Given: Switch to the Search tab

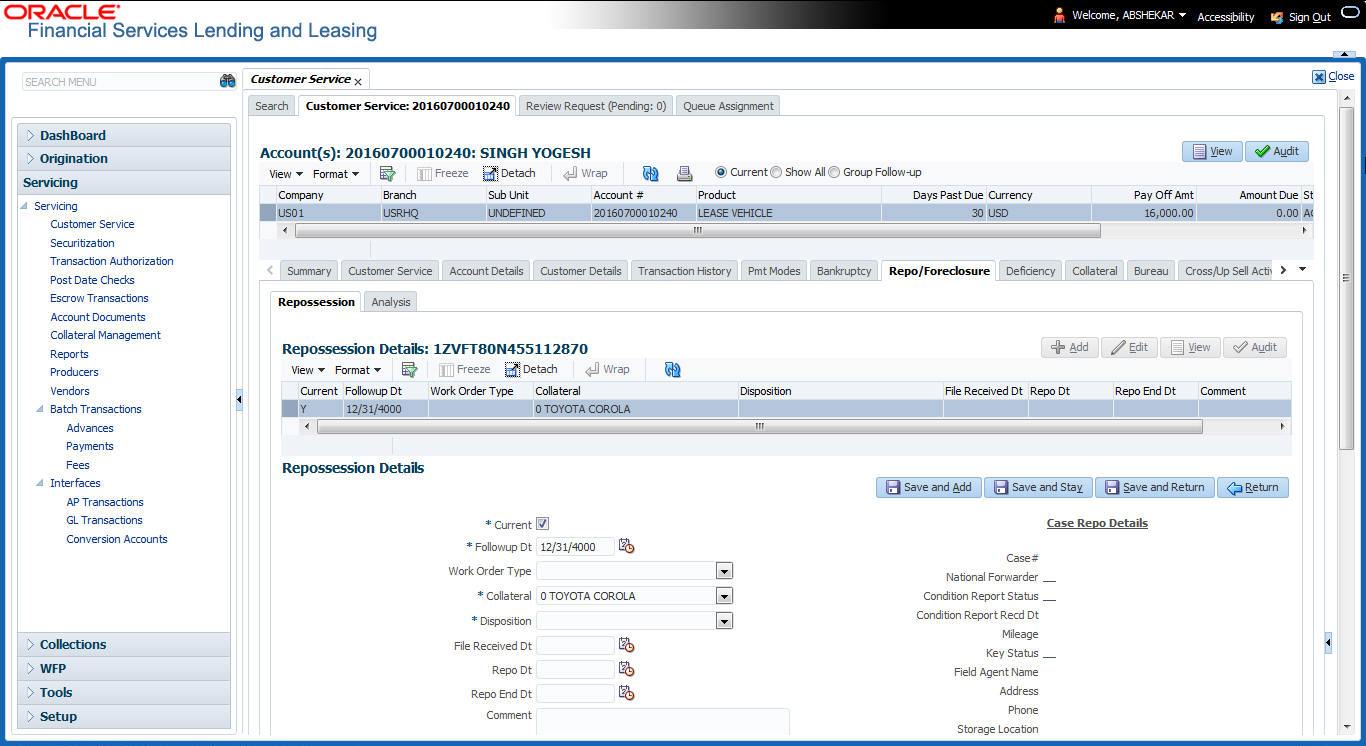Looking at the screenshot, I should 272,106.
